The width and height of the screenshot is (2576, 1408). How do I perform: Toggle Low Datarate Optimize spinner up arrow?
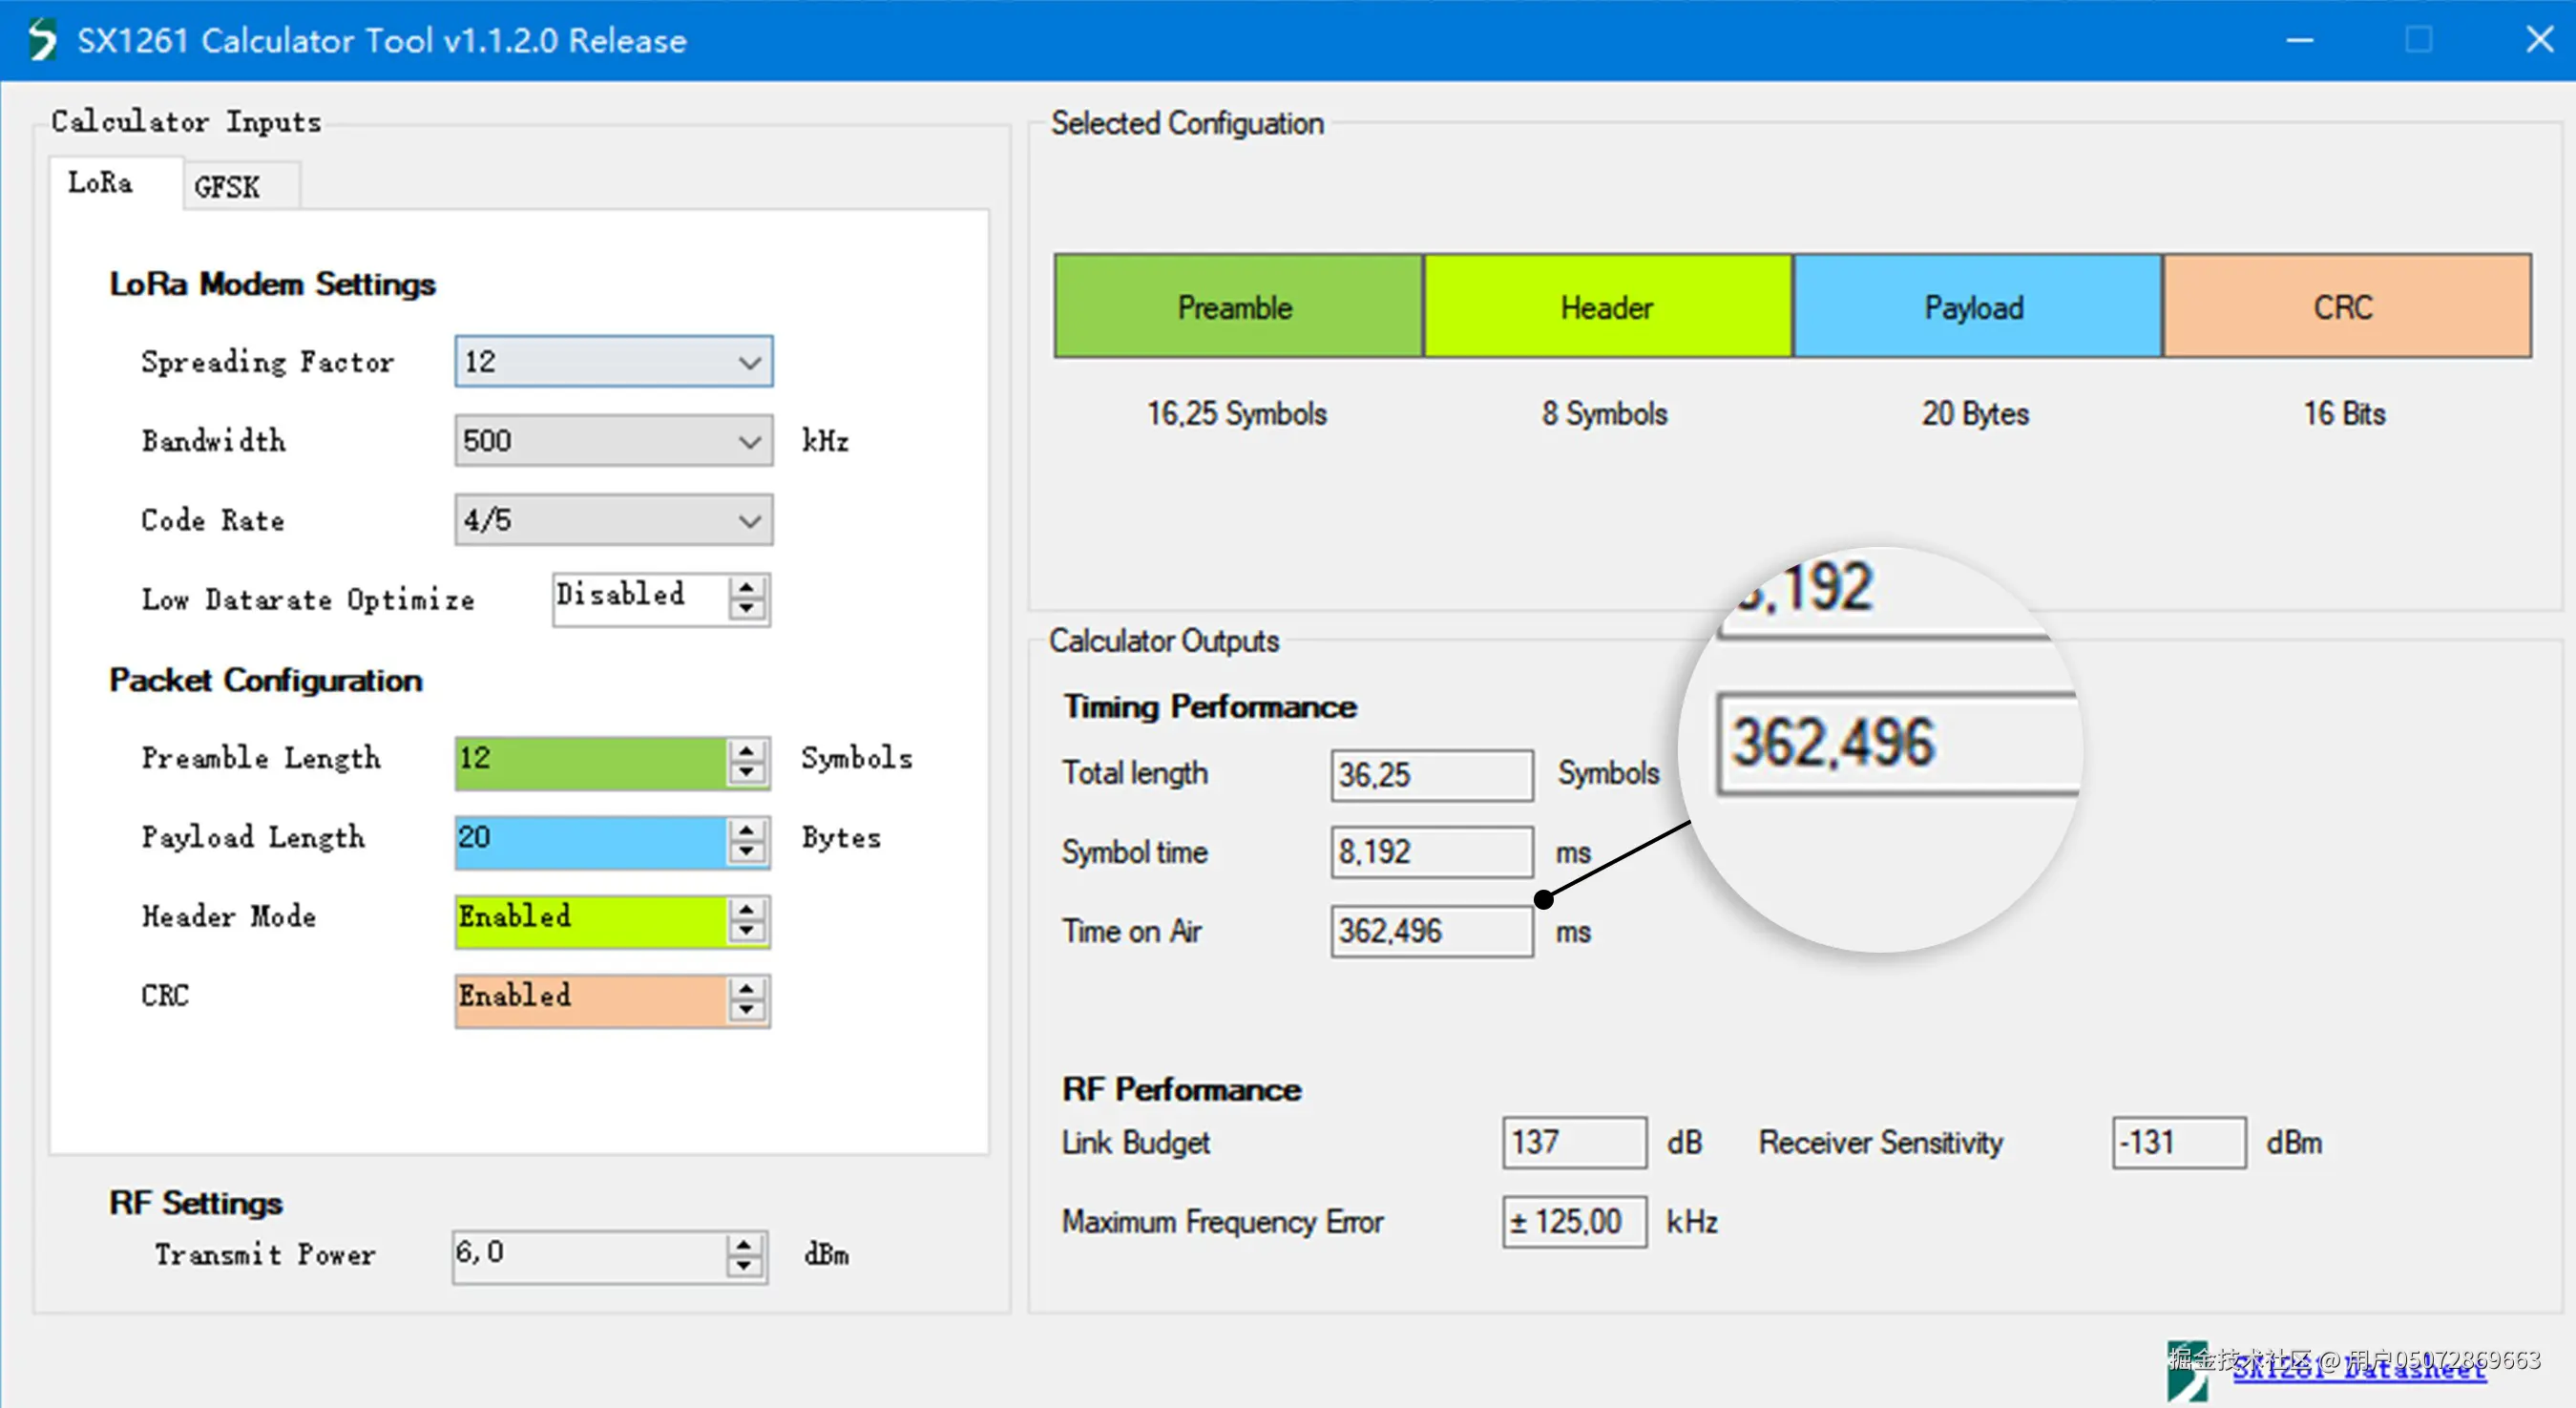pyautogui.click(x=746, y=588)
